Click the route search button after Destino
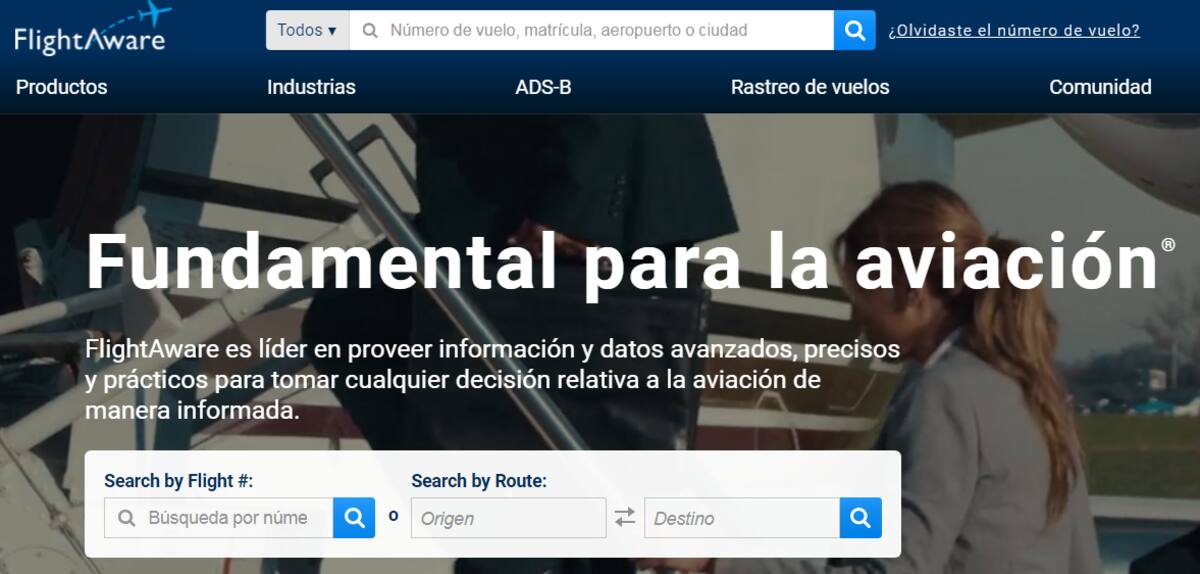1200x574 pixels. (x=861, y=518)
